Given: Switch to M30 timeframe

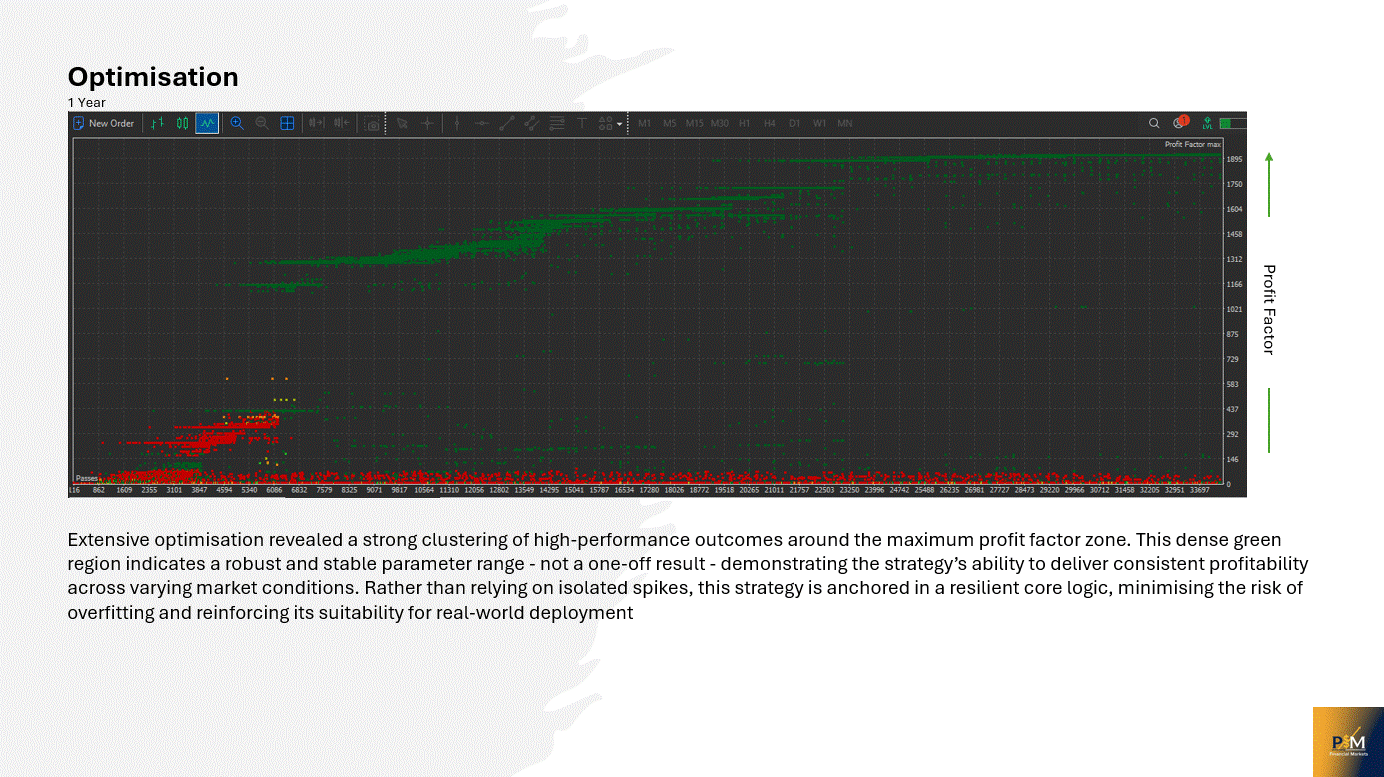Looking at the screenshot, I should pyautogui.click(x=720, y=123).
